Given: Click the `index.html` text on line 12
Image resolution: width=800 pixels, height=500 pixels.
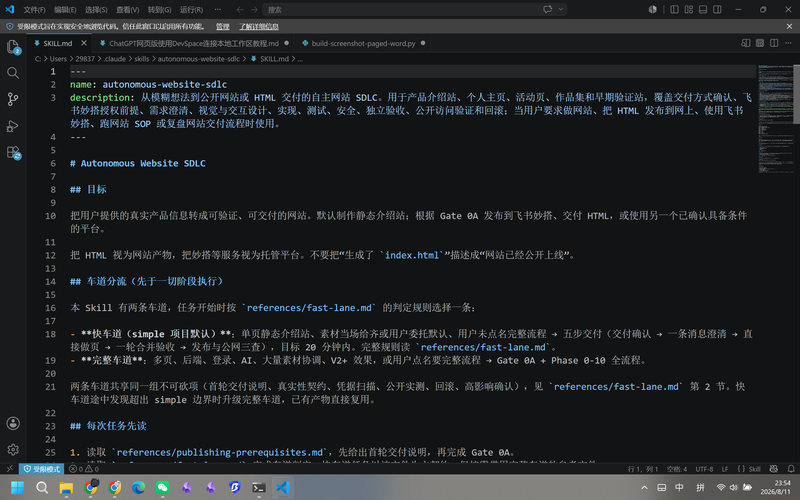Looking at the screenshot, I should 411,255.
